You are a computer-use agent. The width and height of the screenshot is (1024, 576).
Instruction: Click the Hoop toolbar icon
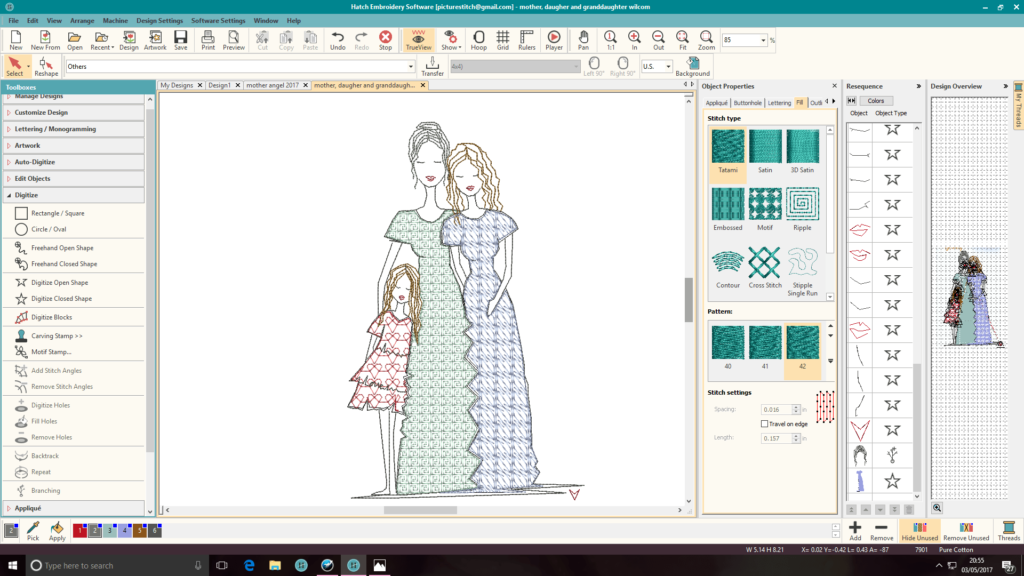pos(479,40)
